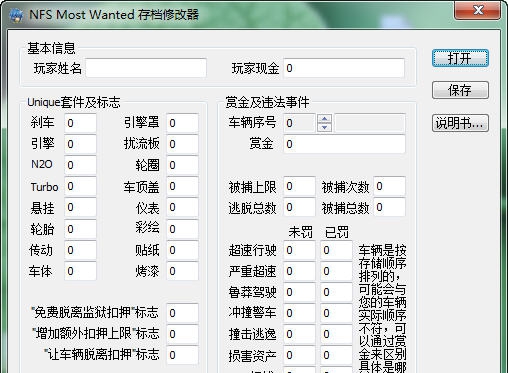Click the 刹车 value field
Screen dimensions: 508x373
[80, 123]
